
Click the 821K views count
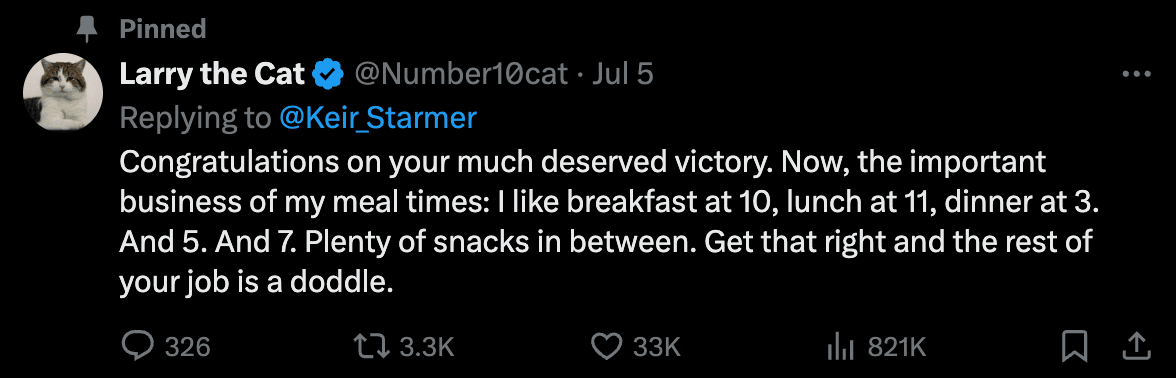click(x=897, y=347)
